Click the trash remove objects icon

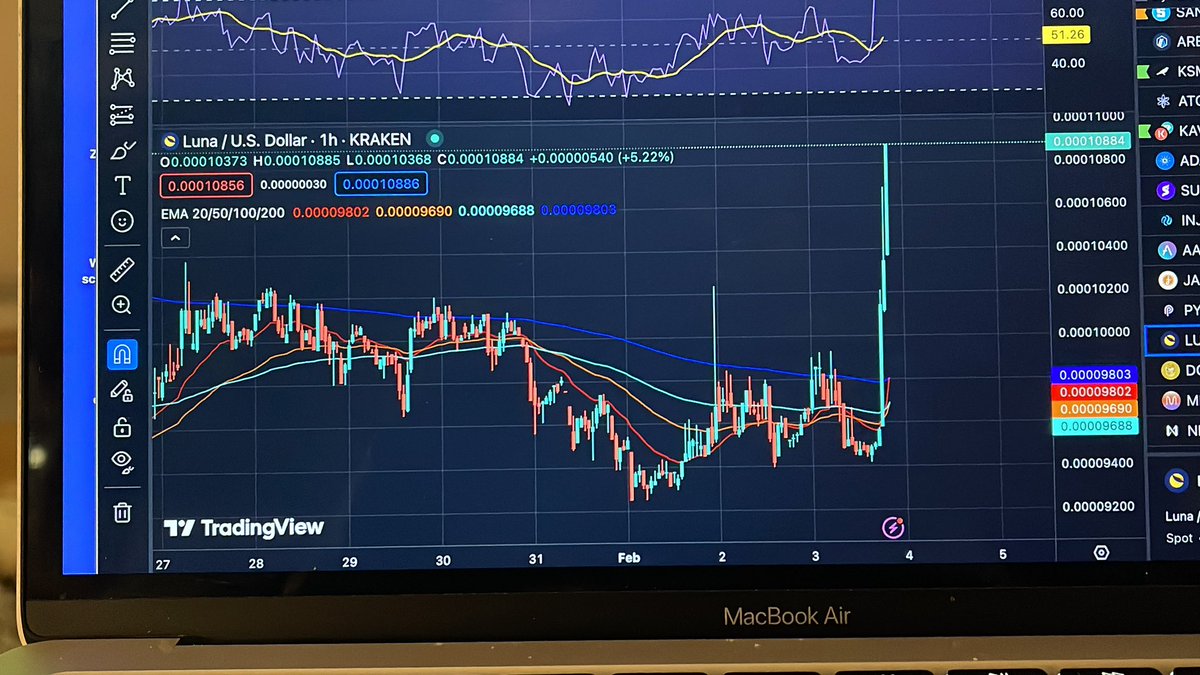click(x=122, y=512)
